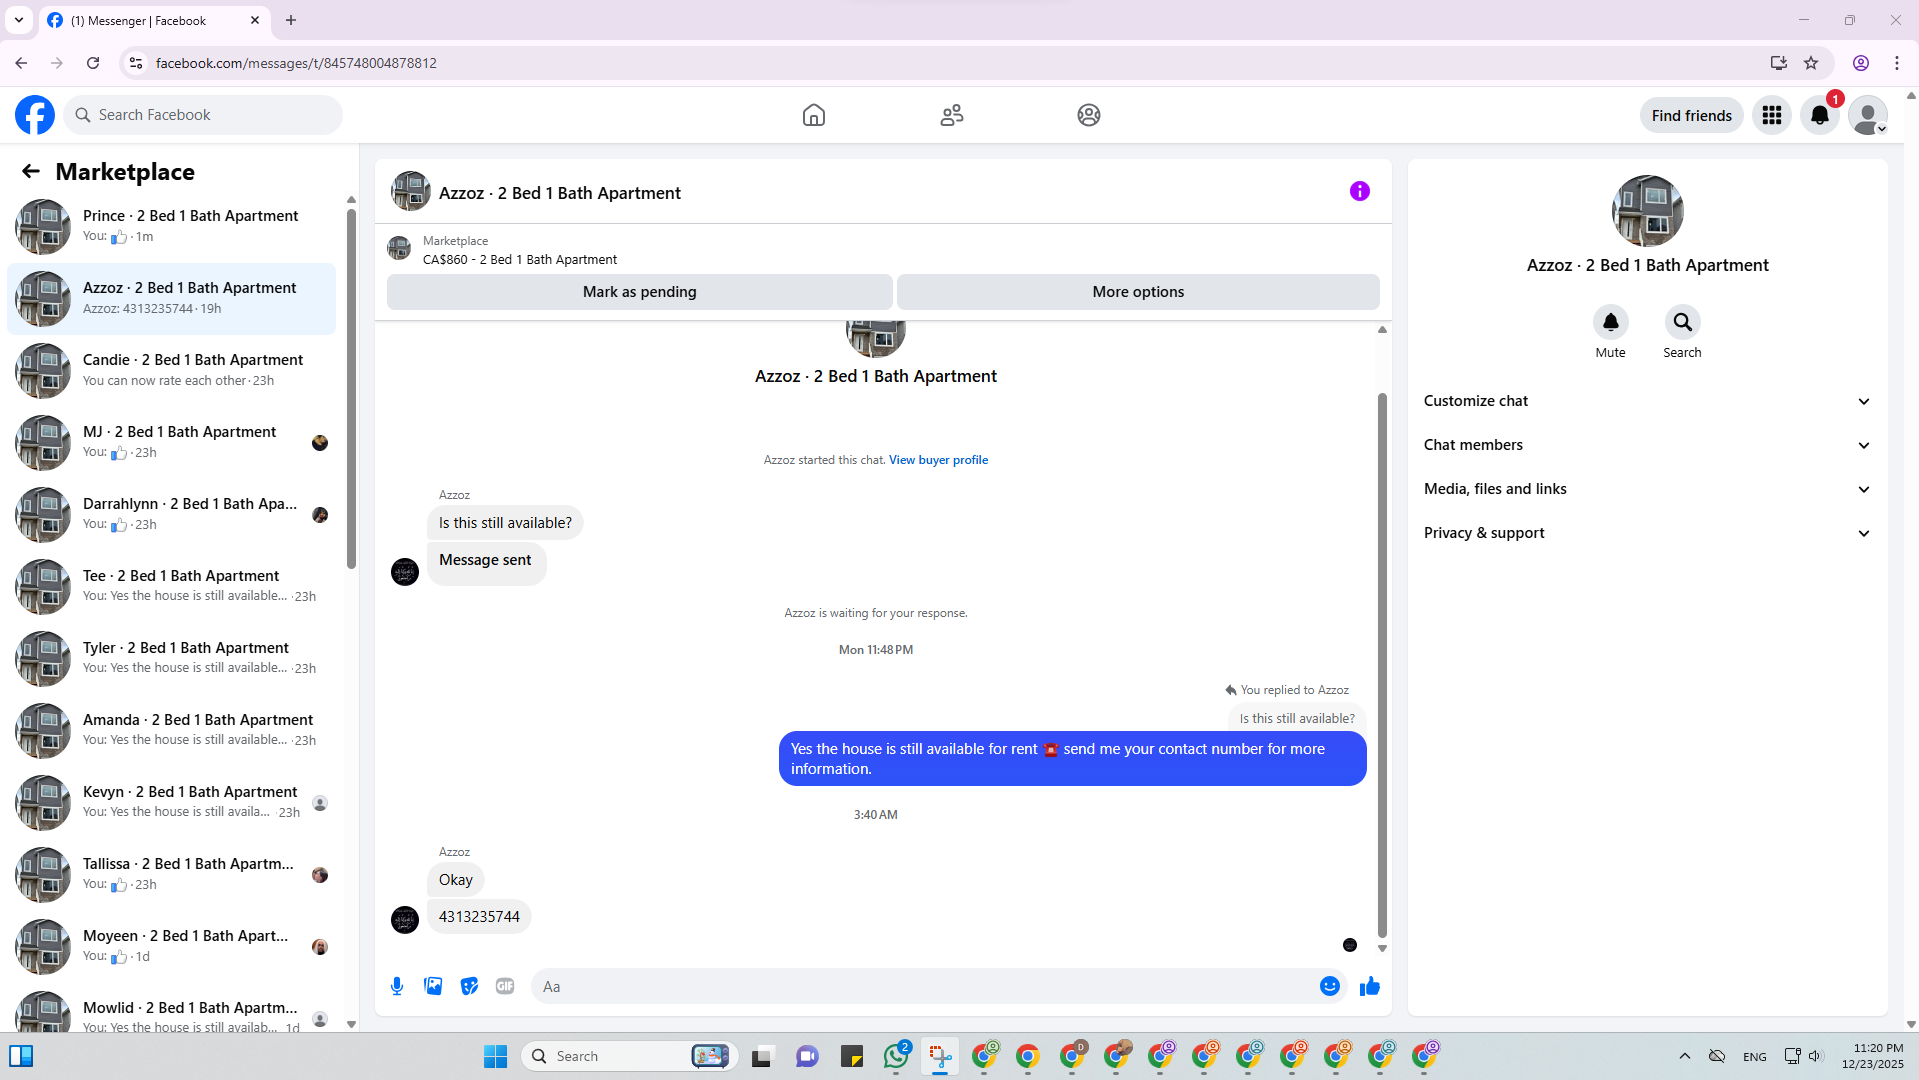This screenshot has height=1080, width=1919.
Task: Open the Facebook menu grid icon
Action: (1772, 115)
